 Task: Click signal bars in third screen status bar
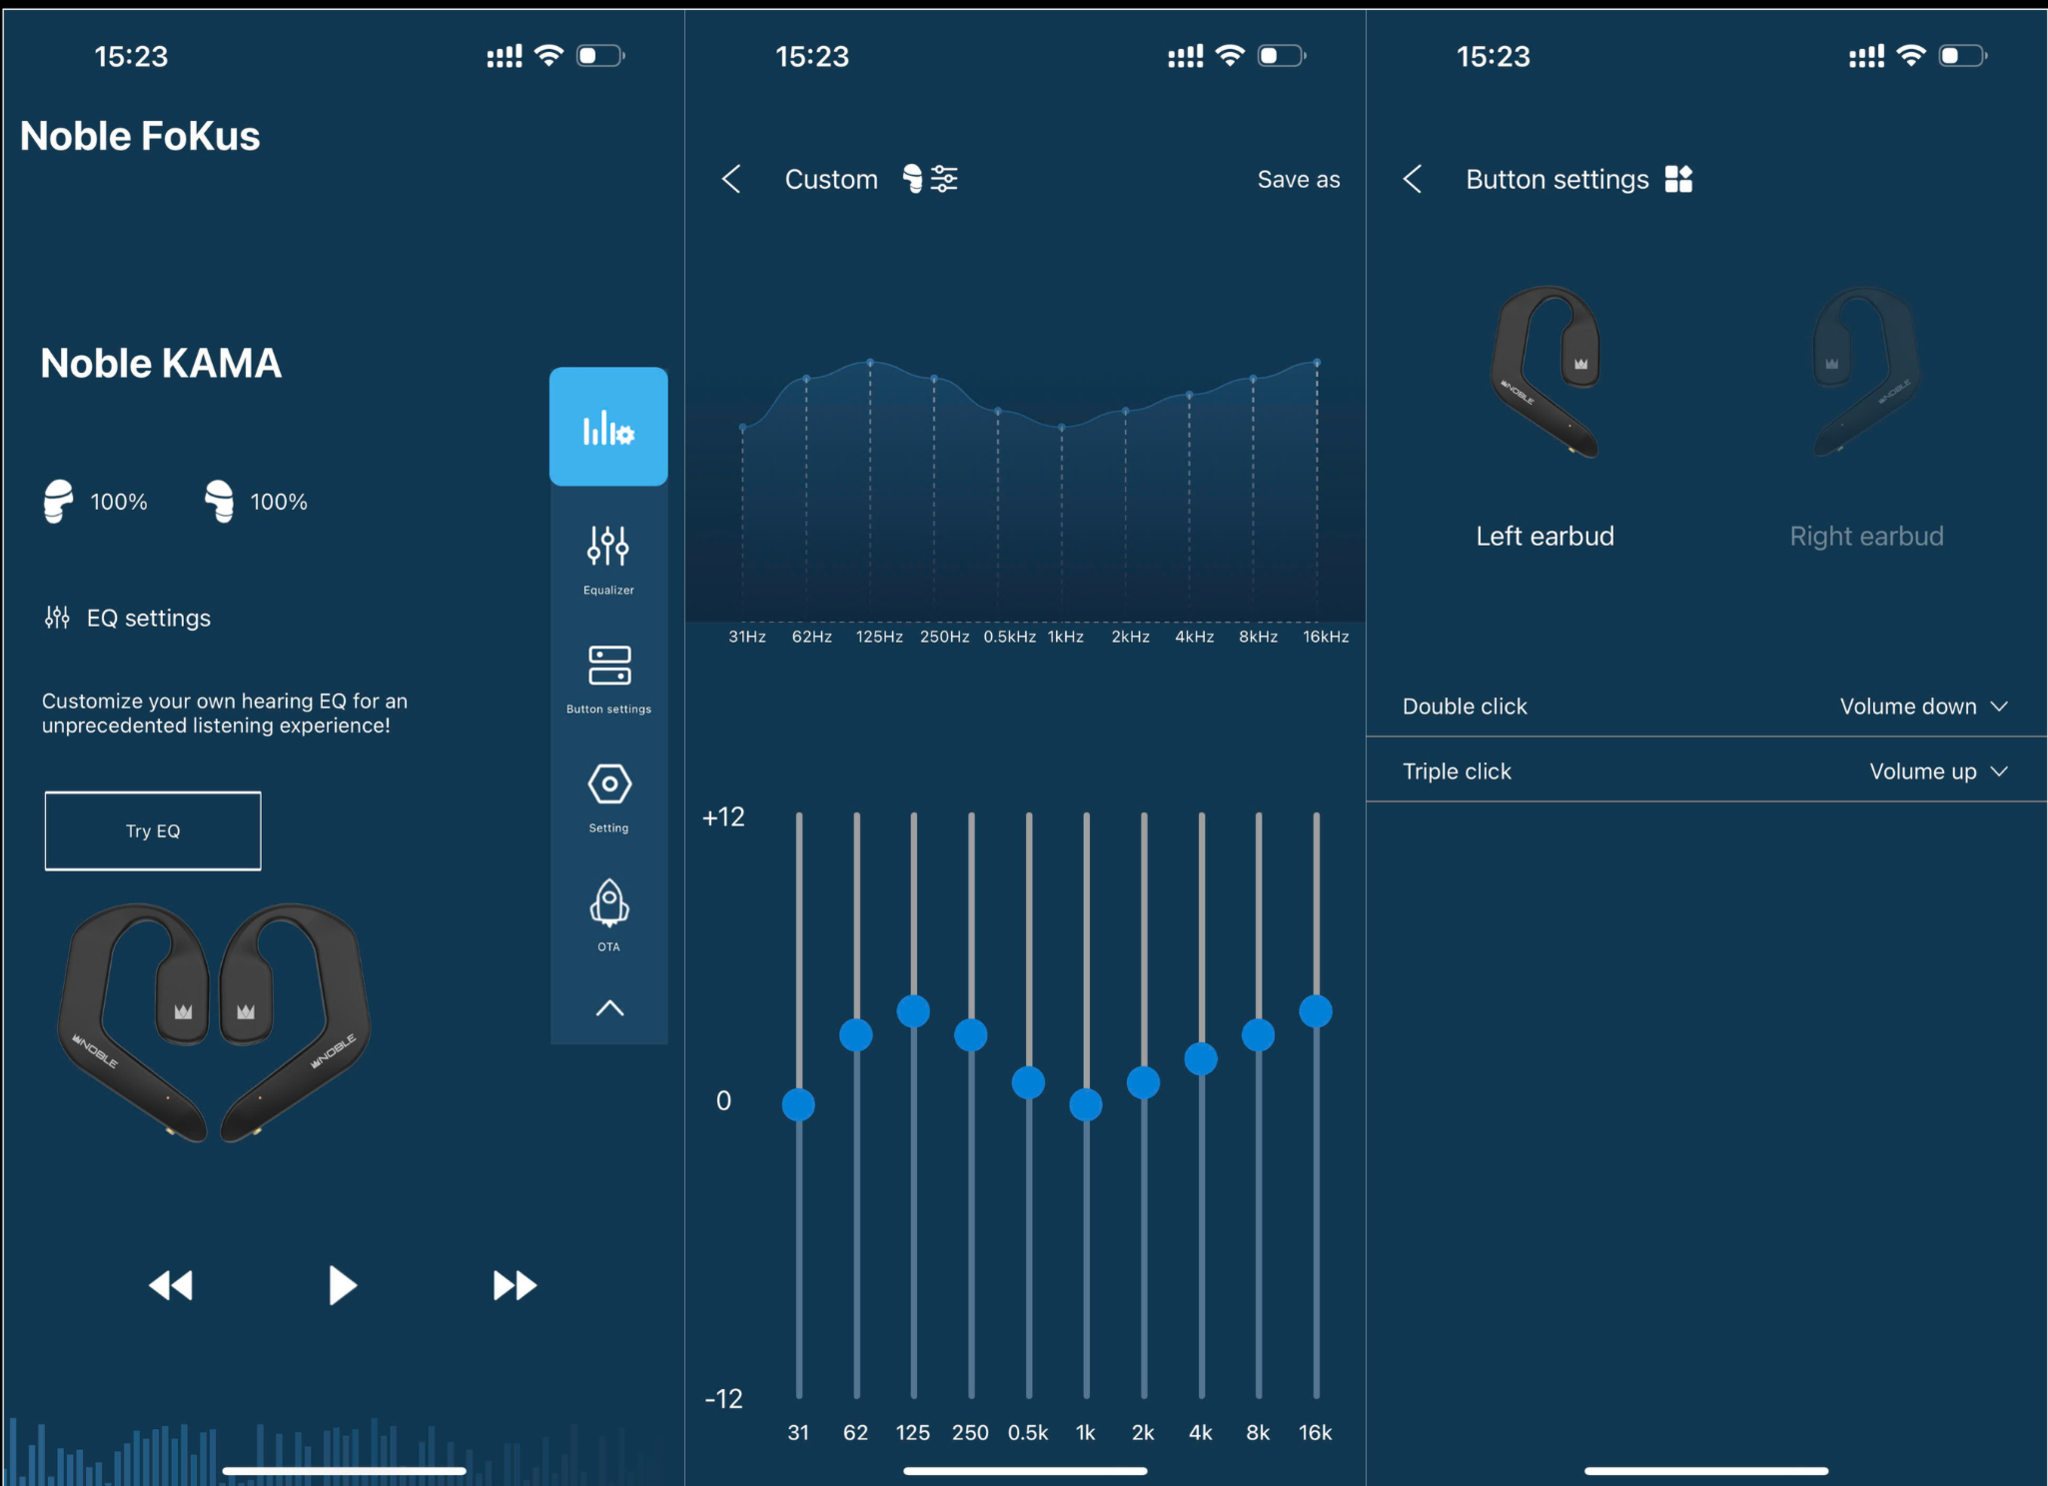coord(1866,56)
